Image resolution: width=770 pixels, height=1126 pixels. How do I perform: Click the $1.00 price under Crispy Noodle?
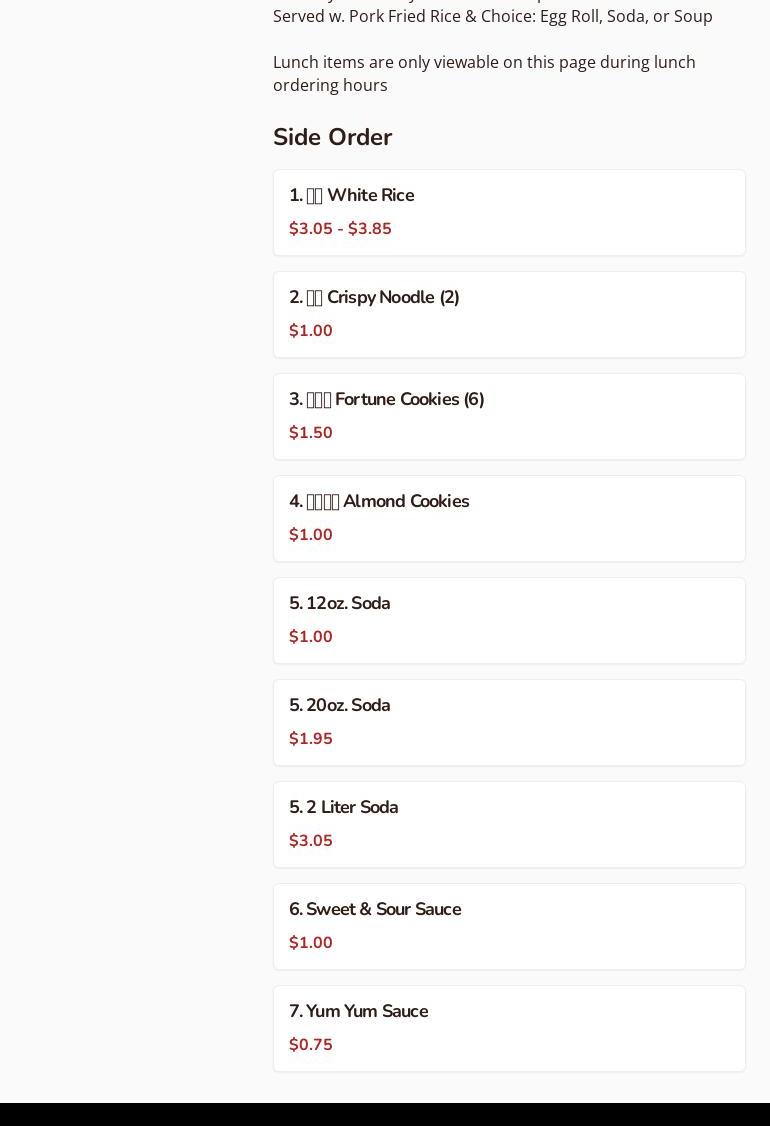311,331
